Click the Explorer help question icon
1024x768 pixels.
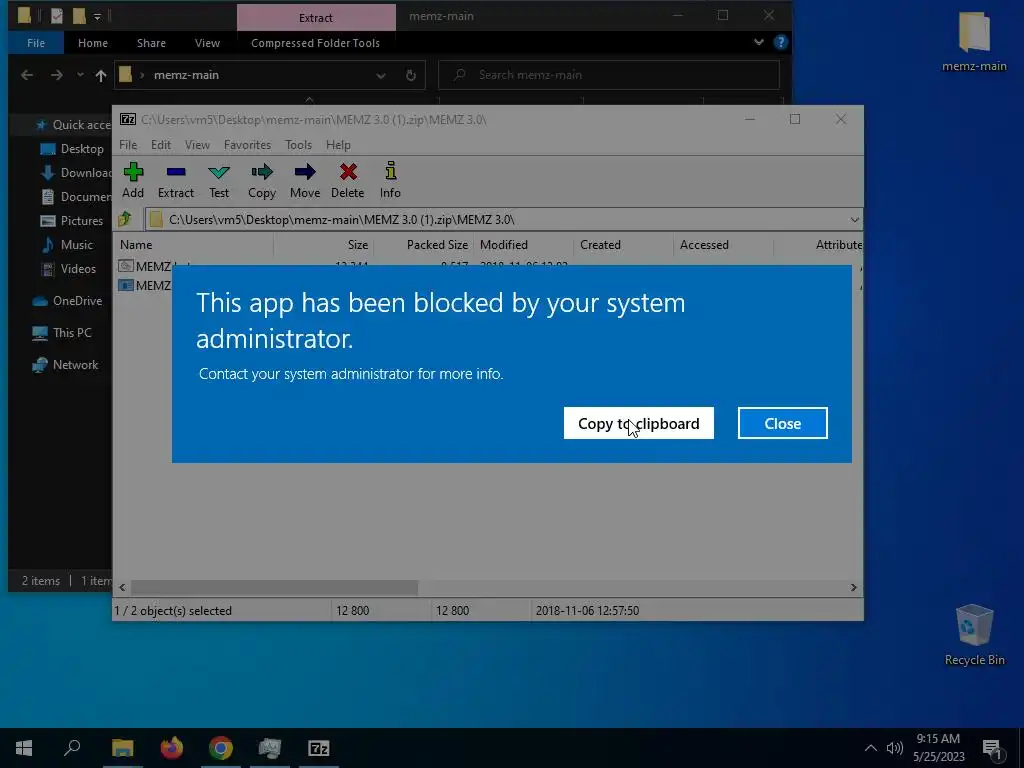point(780,42)
